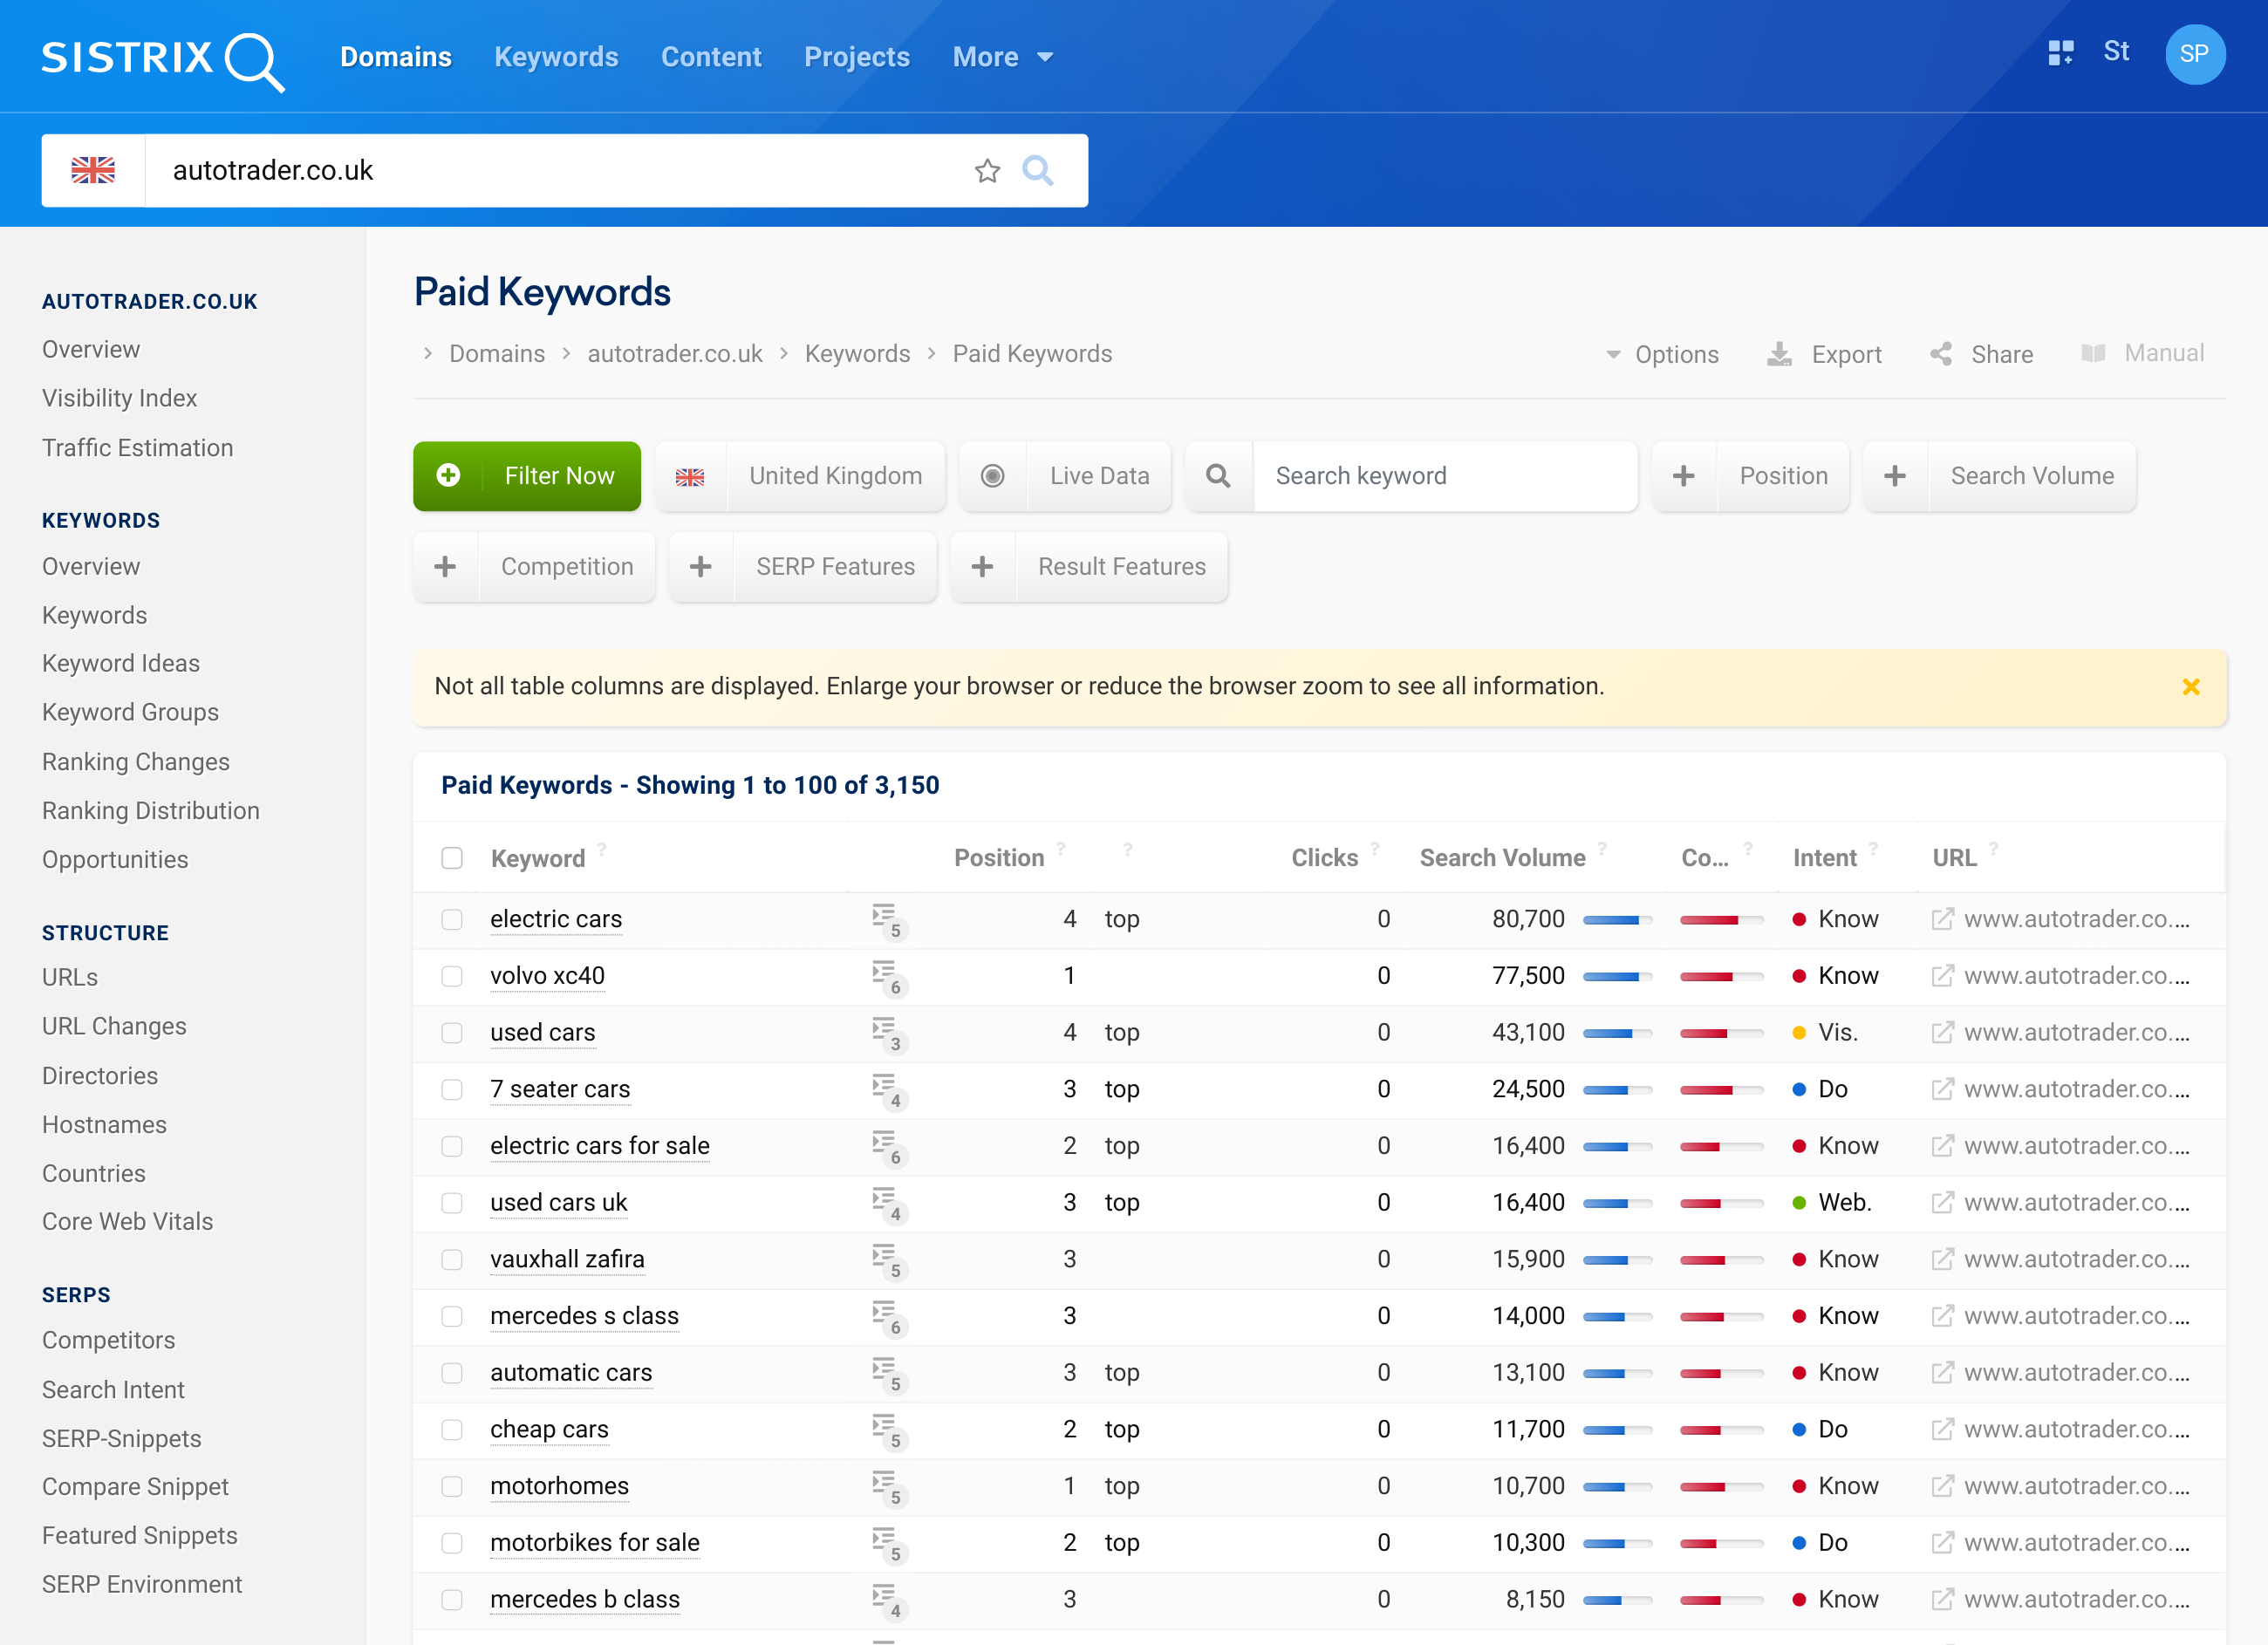Open the Manual book icon
Screen dimensions: 2268x1645
(x=2093, y=353)
